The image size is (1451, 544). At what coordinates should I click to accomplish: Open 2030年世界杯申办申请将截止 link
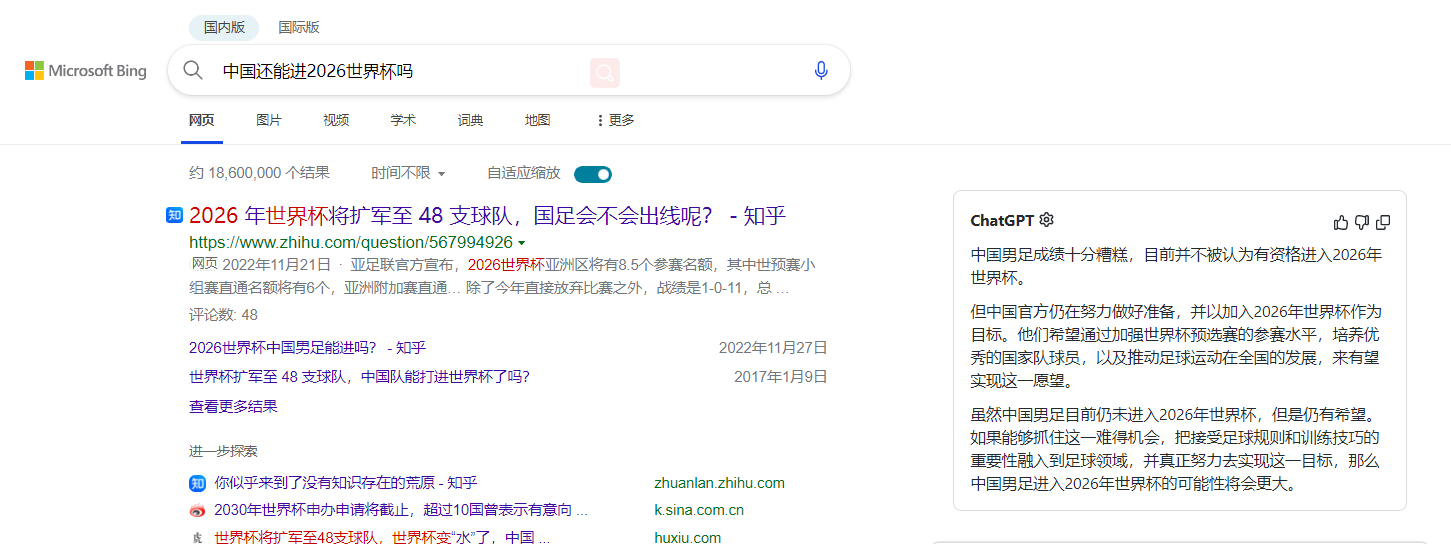click(x=401, y=510)
